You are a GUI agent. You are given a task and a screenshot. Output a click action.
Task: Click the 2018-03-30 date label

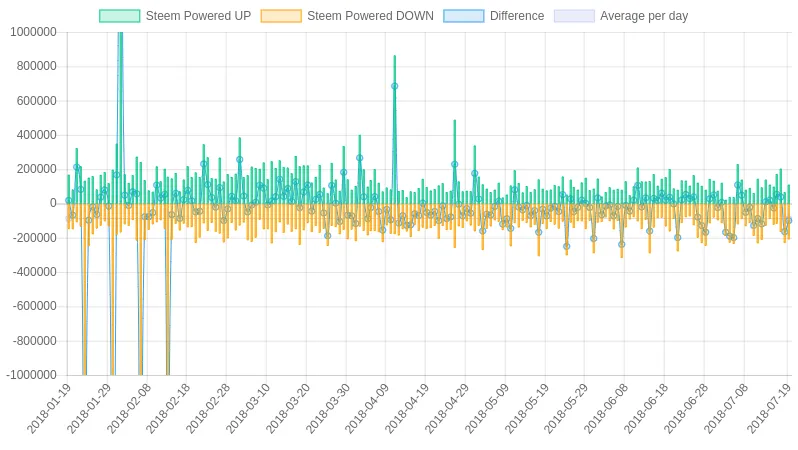point(327,408)
